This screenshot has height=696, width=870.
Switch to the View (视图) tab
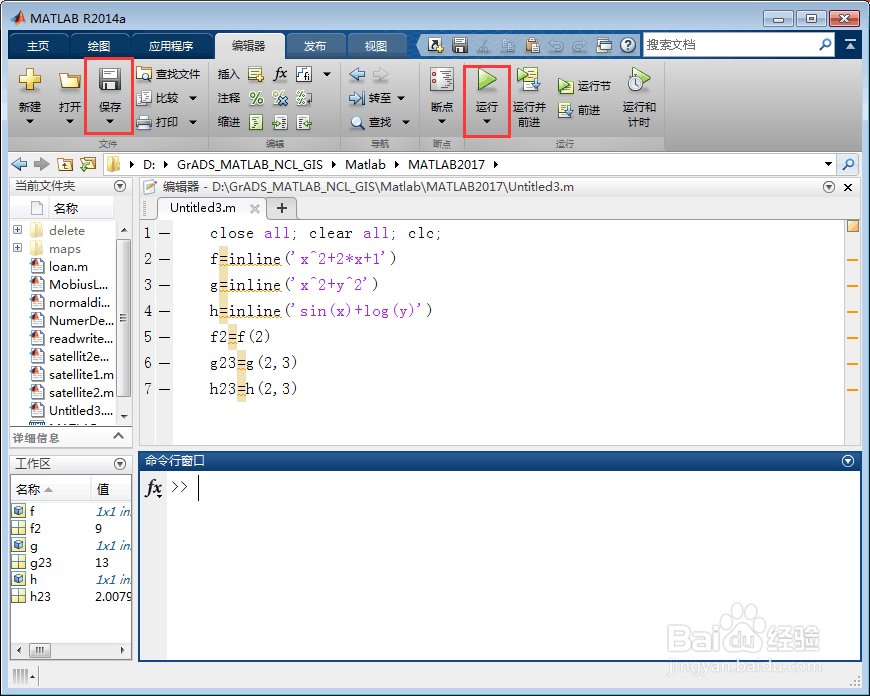(x=376, y=46)
